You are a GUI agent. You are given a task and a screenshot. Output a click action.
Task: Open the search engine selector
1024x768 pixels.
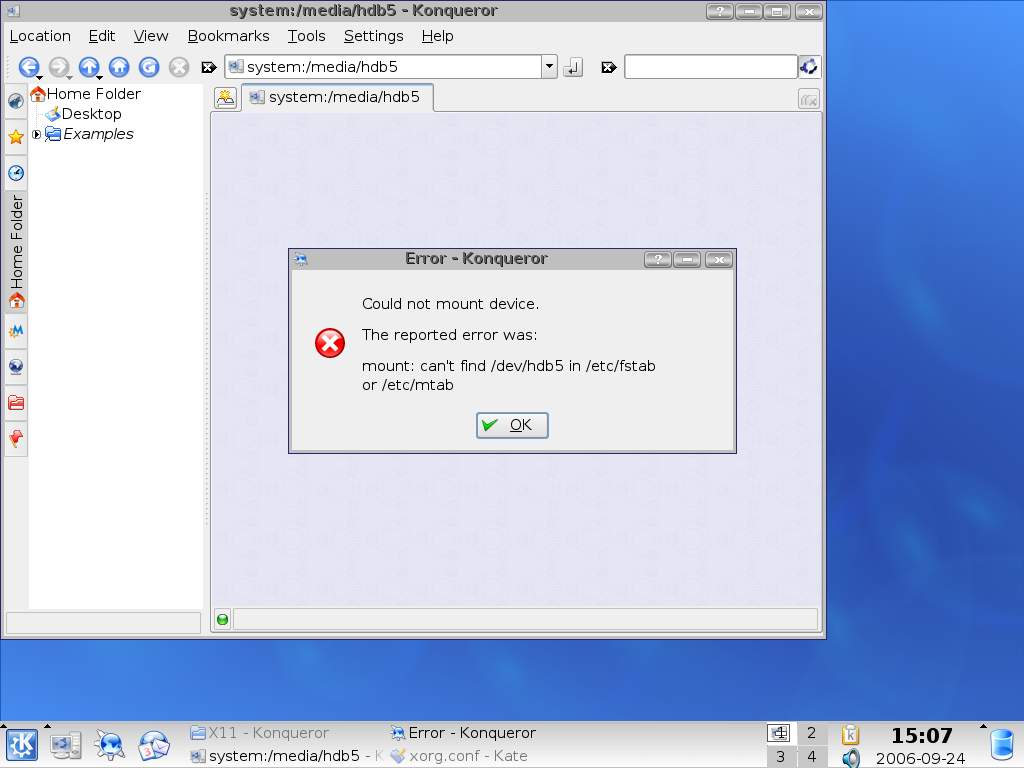pyautogui.click(x=809, y=67)
